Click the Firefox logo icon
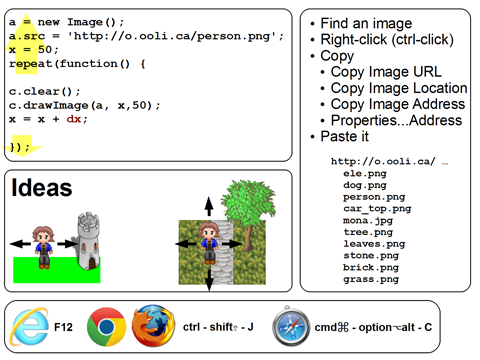 click(153, 326)
